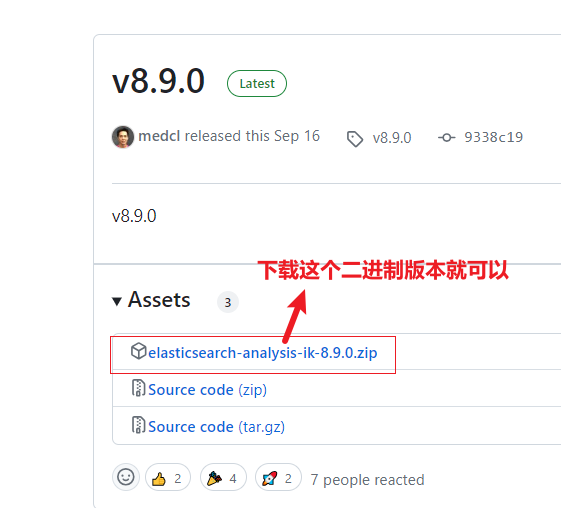Download Source code (zip)

(207, 390)
